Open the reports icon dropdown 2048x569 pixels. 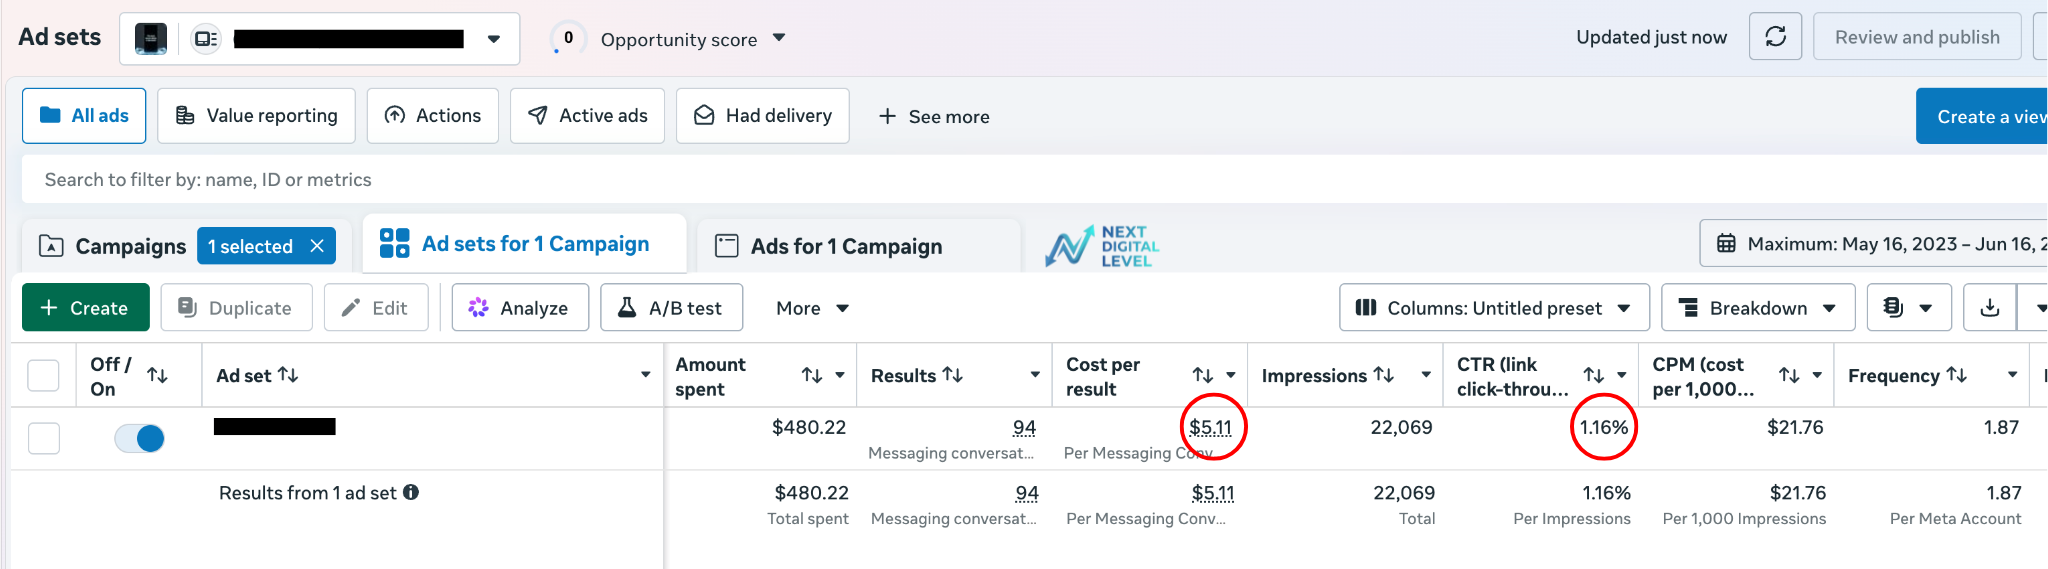tap(1908, 308)
